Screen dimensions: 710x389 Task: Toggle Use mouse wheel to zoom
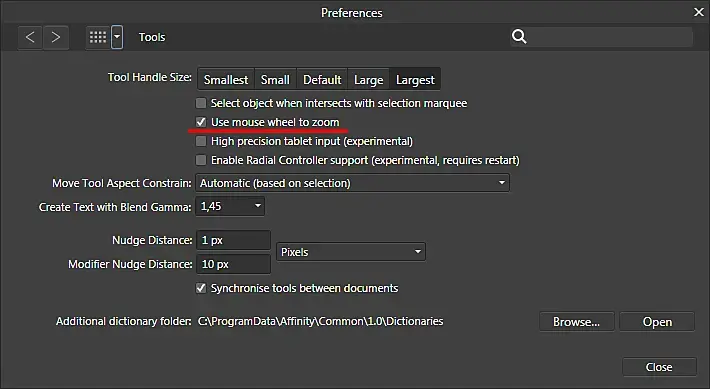coord(201,122)
